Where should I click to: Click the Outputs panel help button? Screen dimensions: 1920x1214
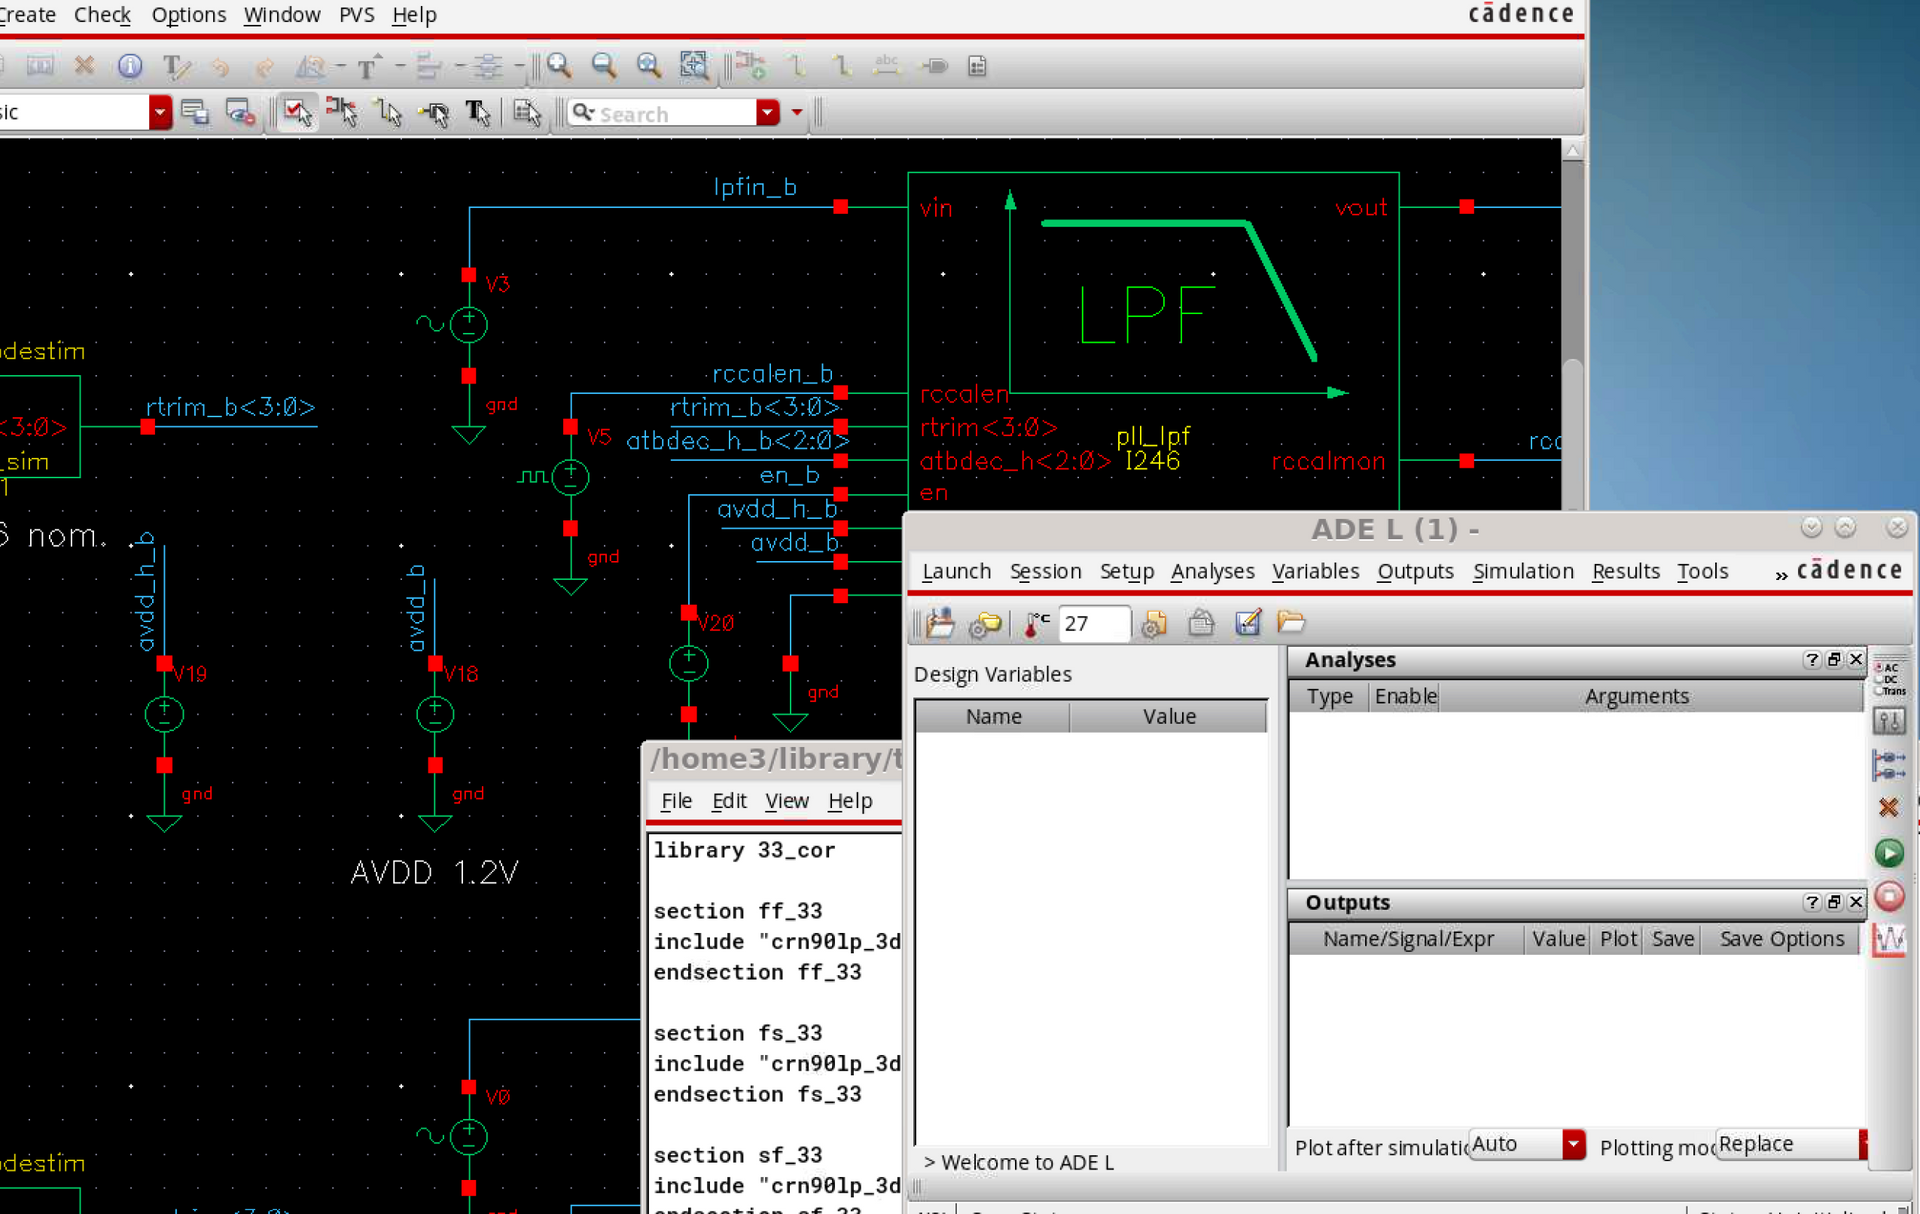pyautogui.click(x=1811, y=902)
